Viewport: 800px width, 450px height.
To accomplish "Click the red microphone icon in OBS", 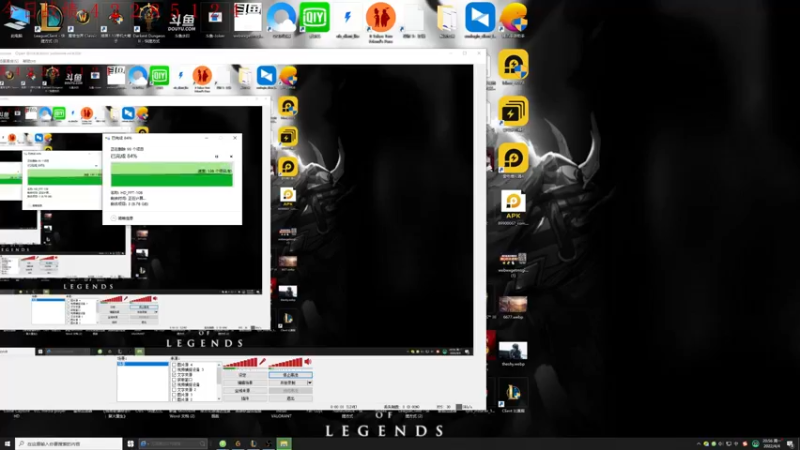I will coord(262,361).
